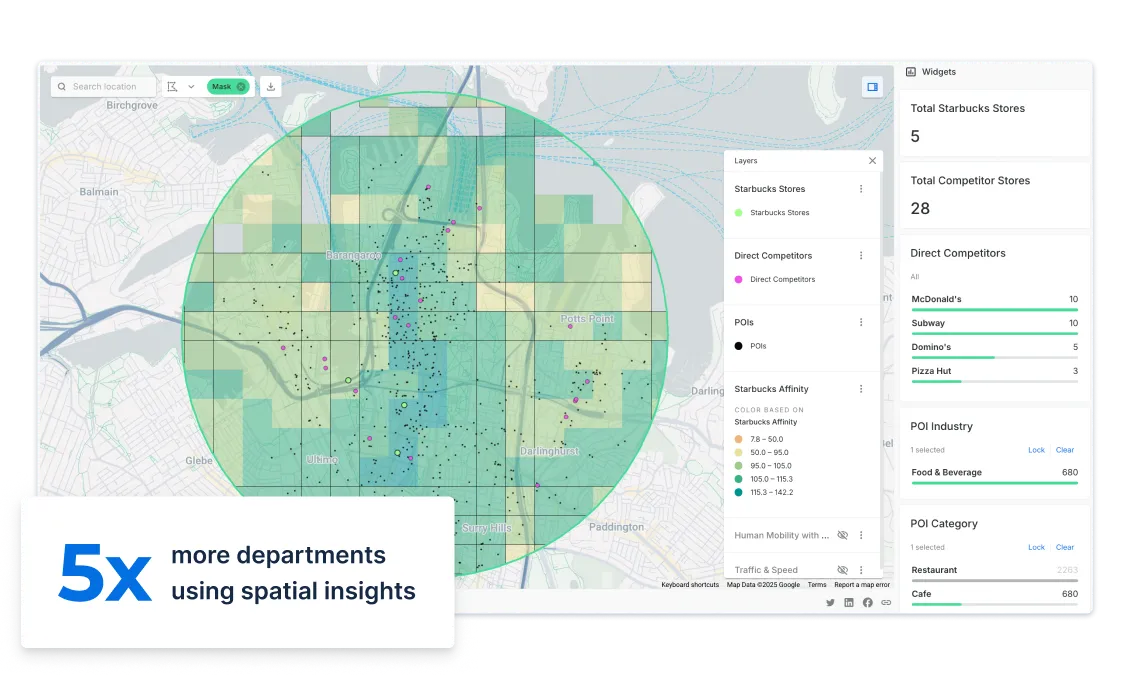Image resolution: width=1131 pixels, height=675 pixels.
Task: Share via Twitter icon
Action: pyautogui.click(x=830, y=602)
